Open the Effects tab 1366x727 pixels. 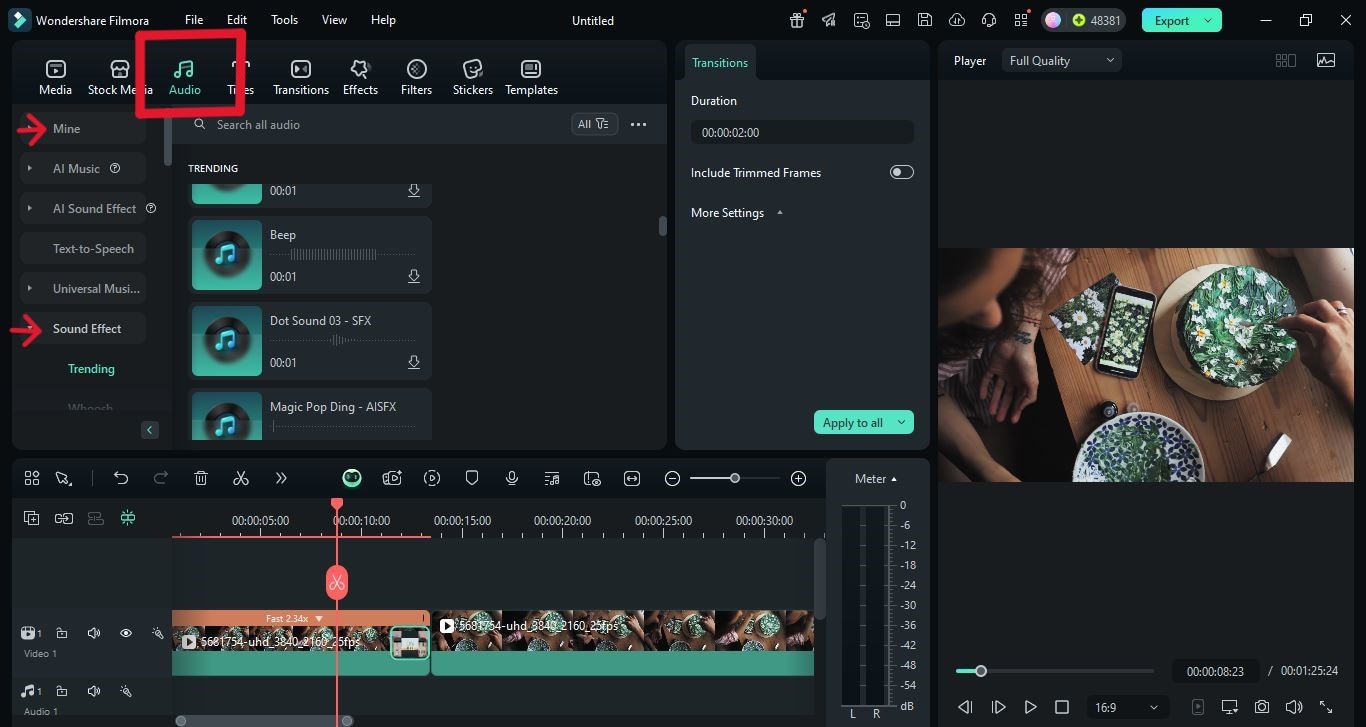[x=360, y=77]
